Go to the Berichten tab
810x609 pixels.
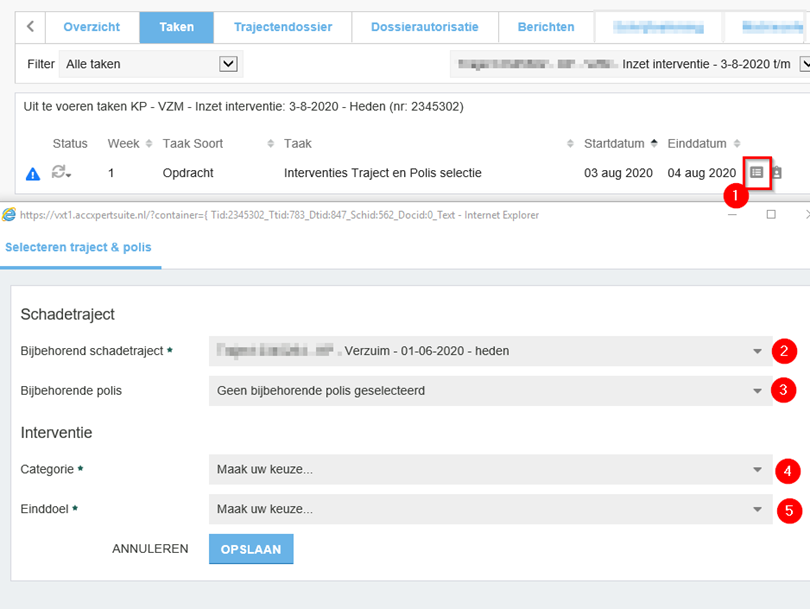(545, 27)
